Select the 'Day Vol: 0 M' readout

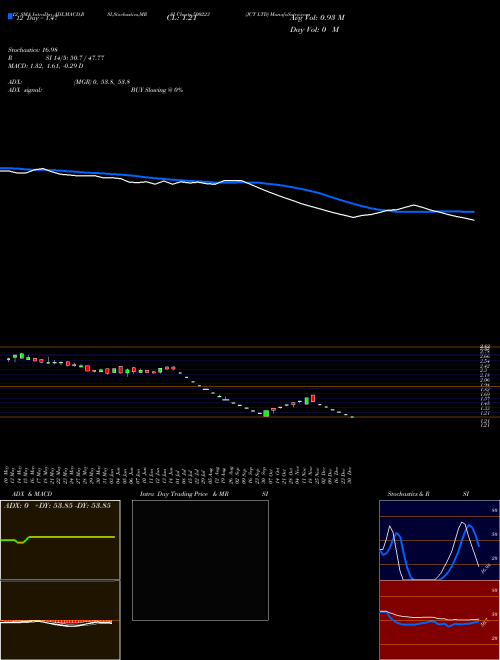(x=314, y=29)
